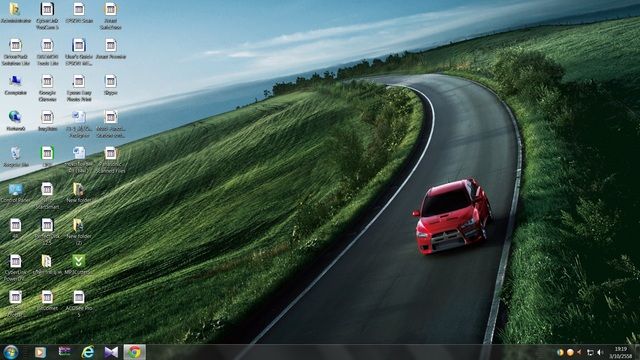Open the network status tray icon
This screenshot has width=640, height=360.
[x=590, y=352]
